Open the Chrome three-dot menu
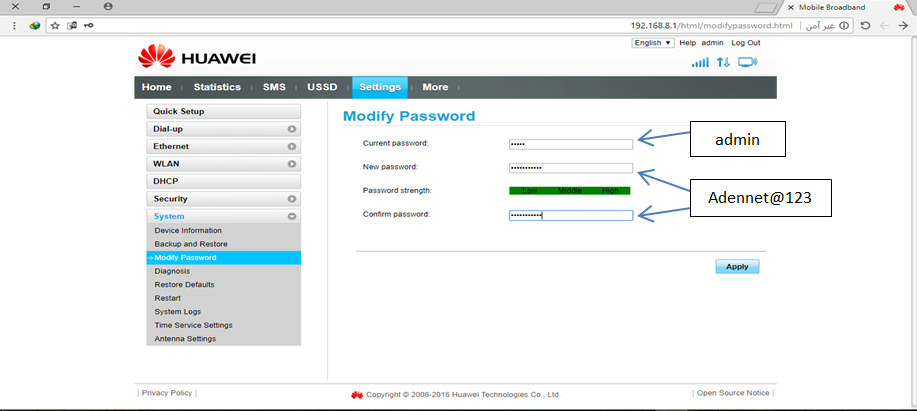 tap(15, 26)
